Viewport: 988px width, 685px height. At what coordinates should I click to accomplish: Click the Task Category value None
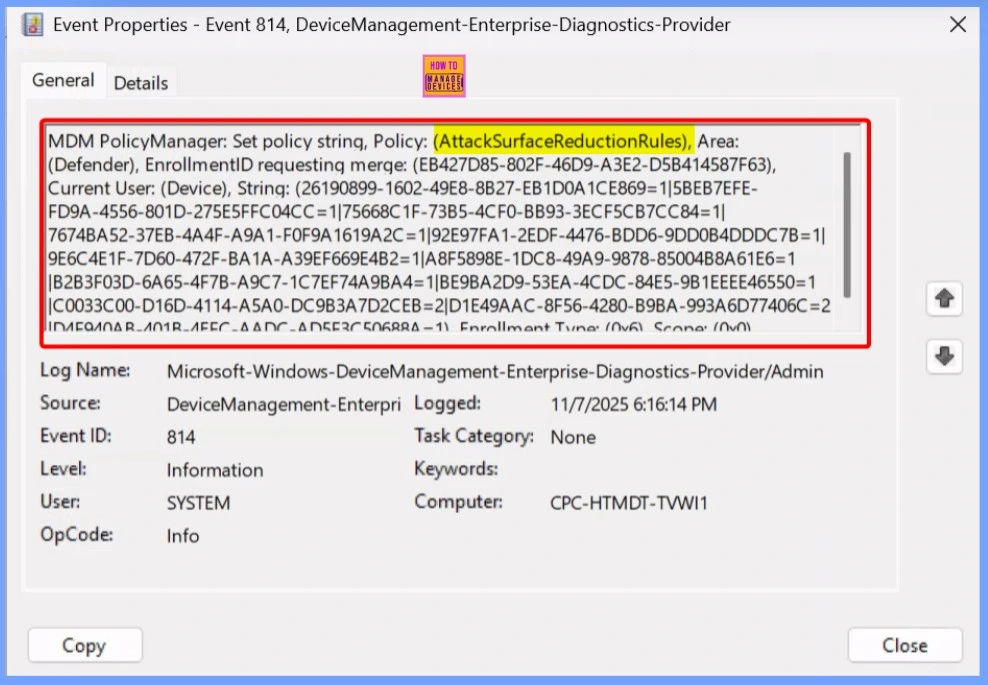tap(574, 437)
